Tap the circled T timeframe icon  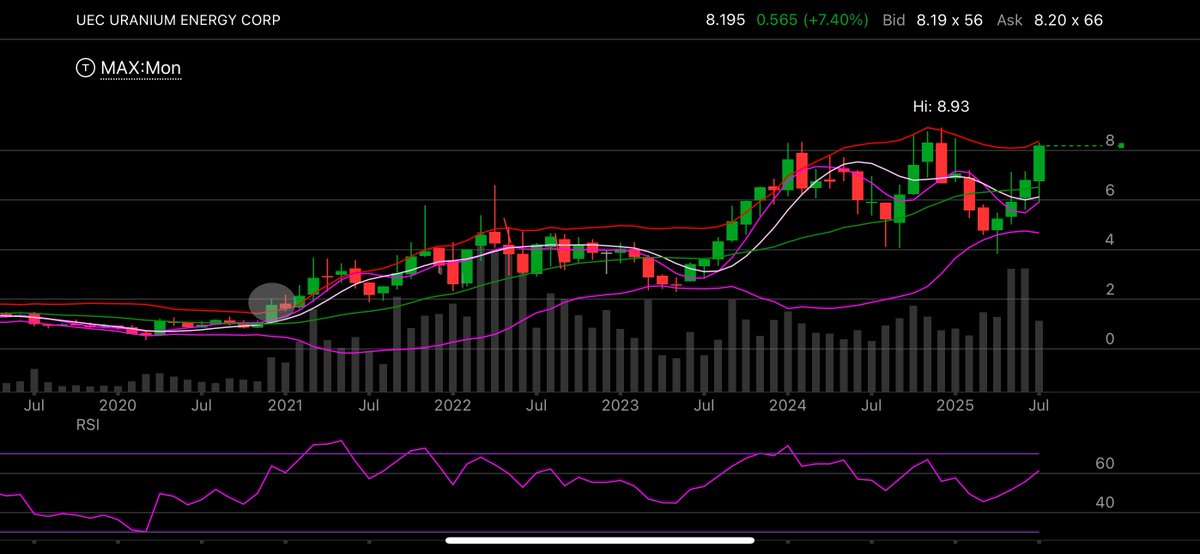85,68
